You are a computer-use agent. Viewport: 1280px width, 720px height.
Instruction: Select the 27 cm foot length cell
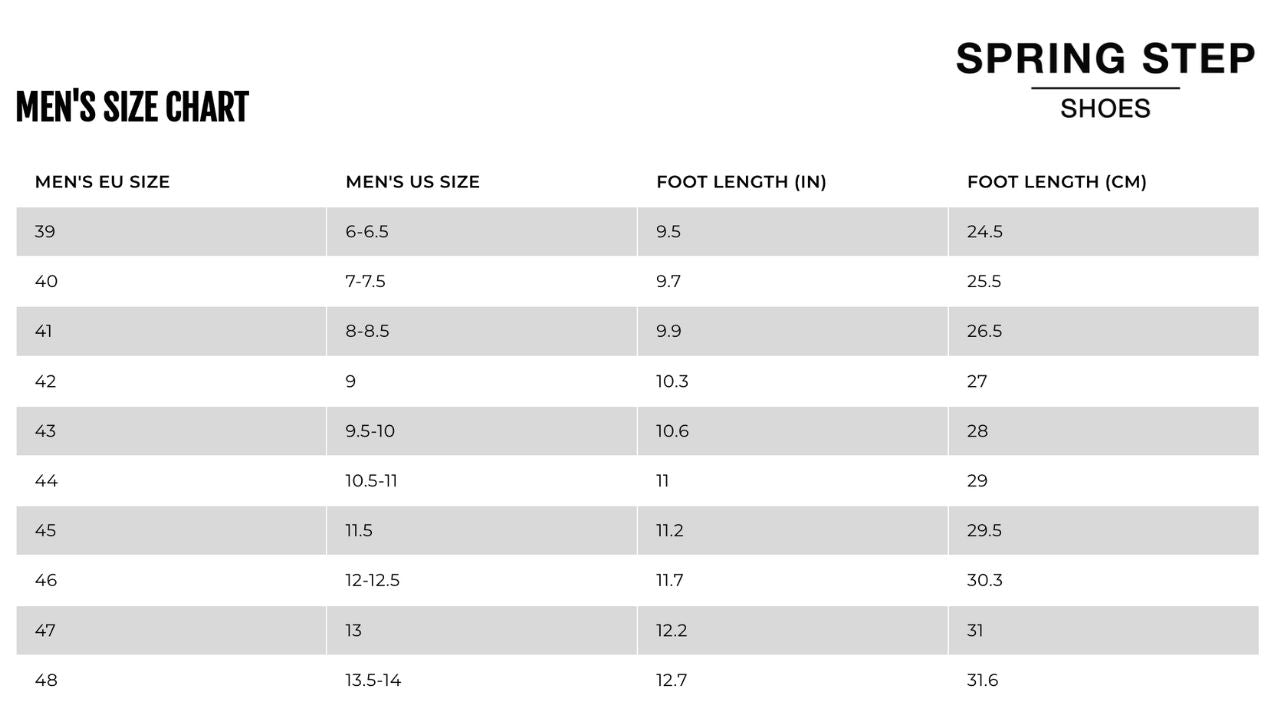tap(977, 381)
